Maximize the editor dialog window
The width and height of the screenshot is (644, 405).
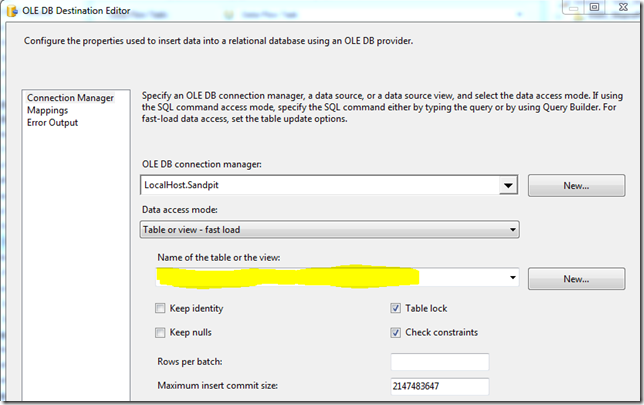click(x=594, y=7)
